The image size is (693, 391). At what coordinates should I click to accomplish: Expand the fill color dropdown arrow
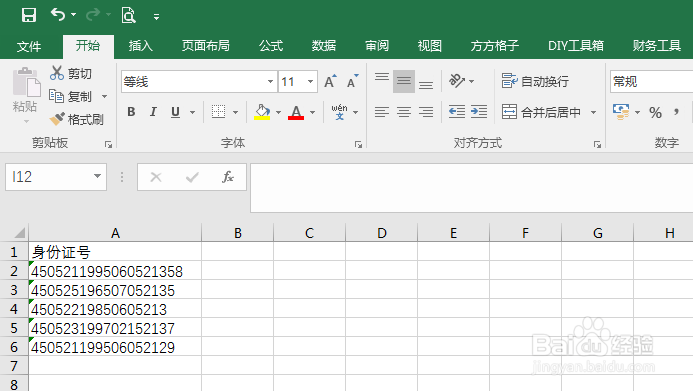[278, 112]
